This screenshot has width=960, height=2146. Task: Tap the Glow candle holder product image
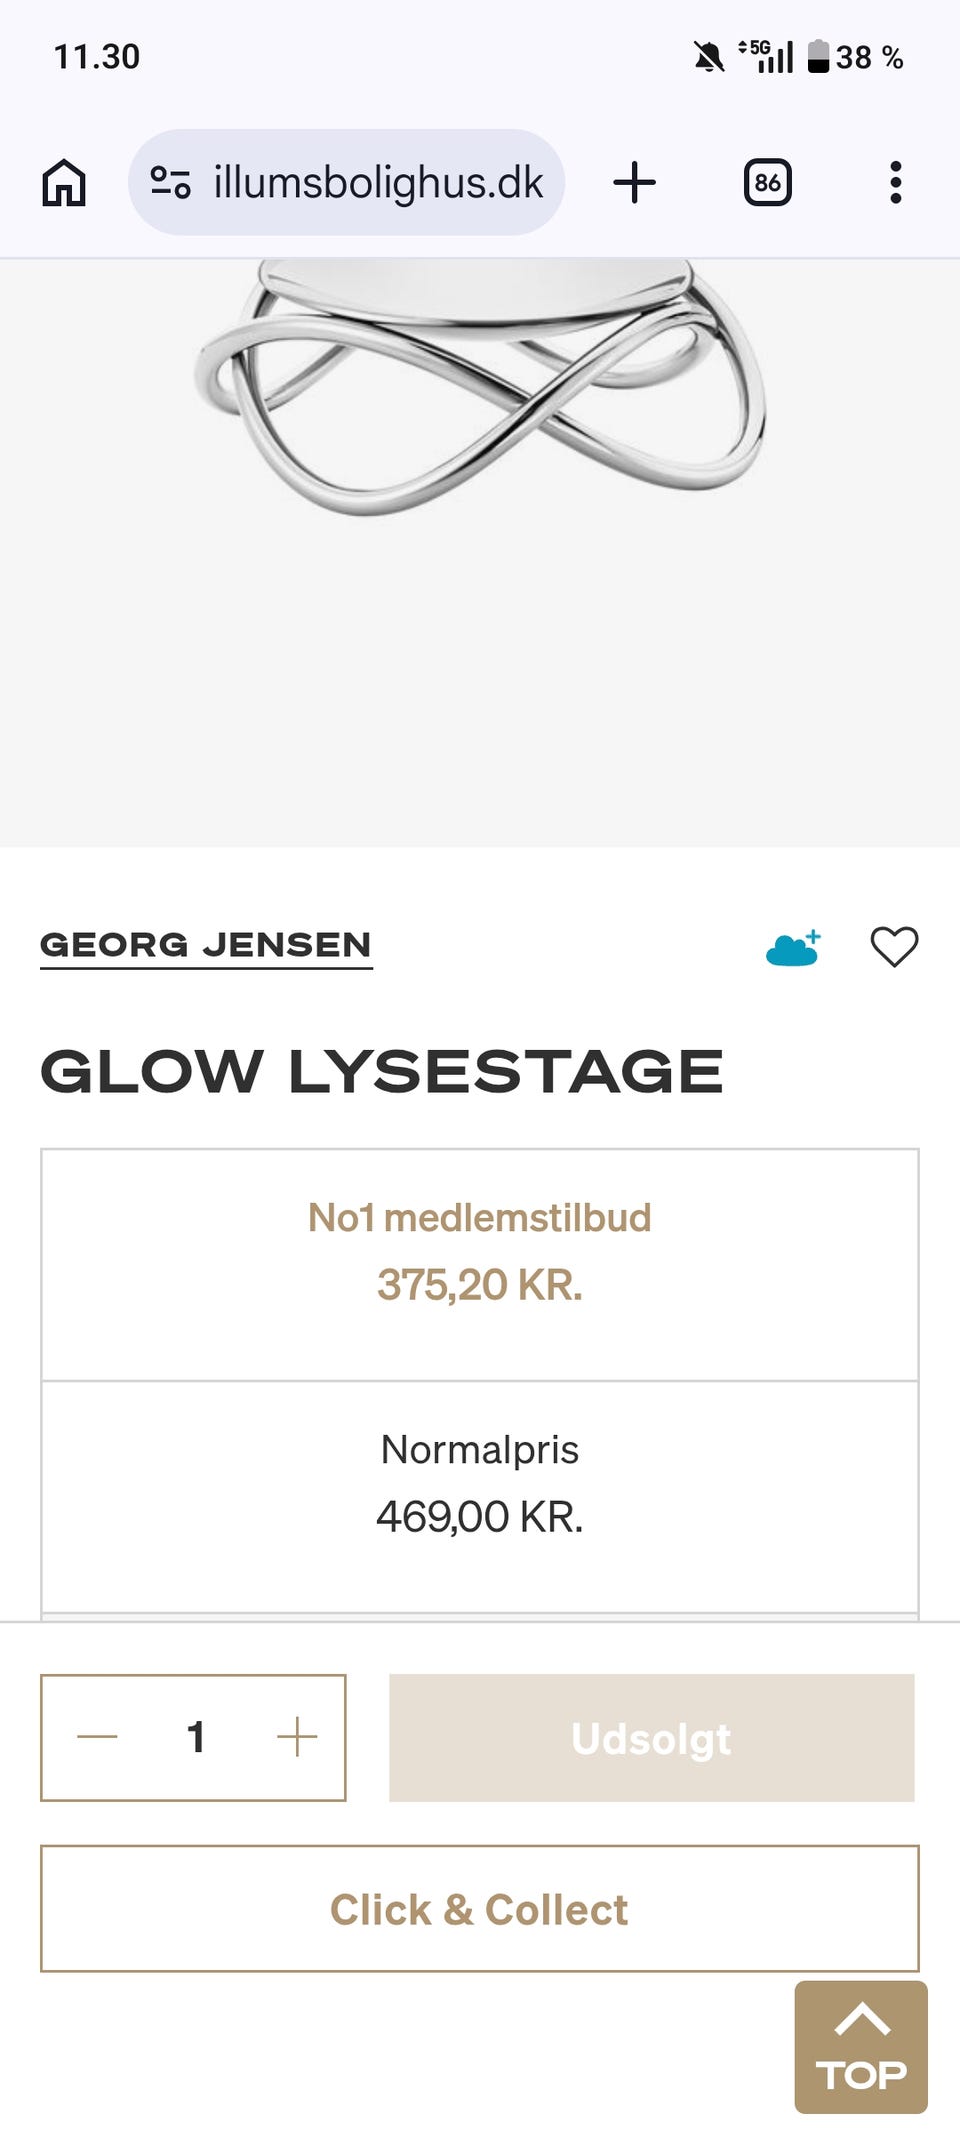[480, 390]
